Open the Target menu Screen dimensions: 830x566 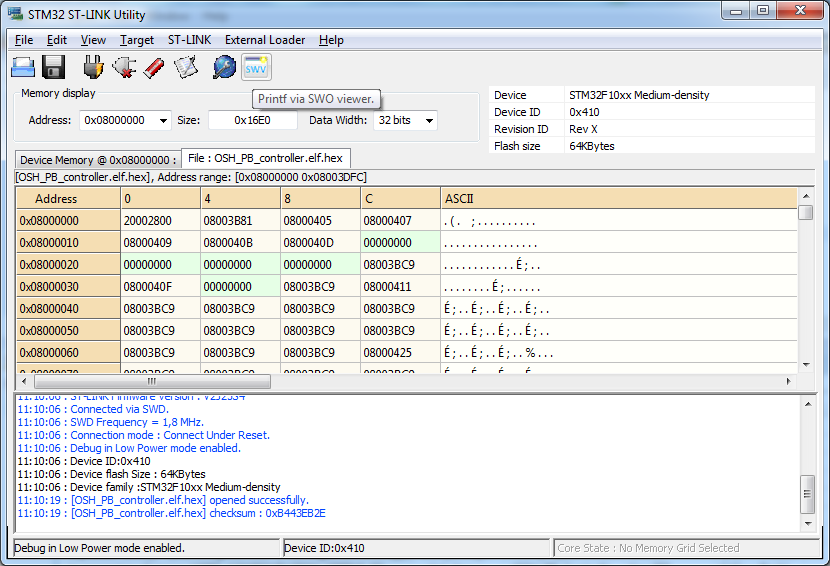[137, 40]
